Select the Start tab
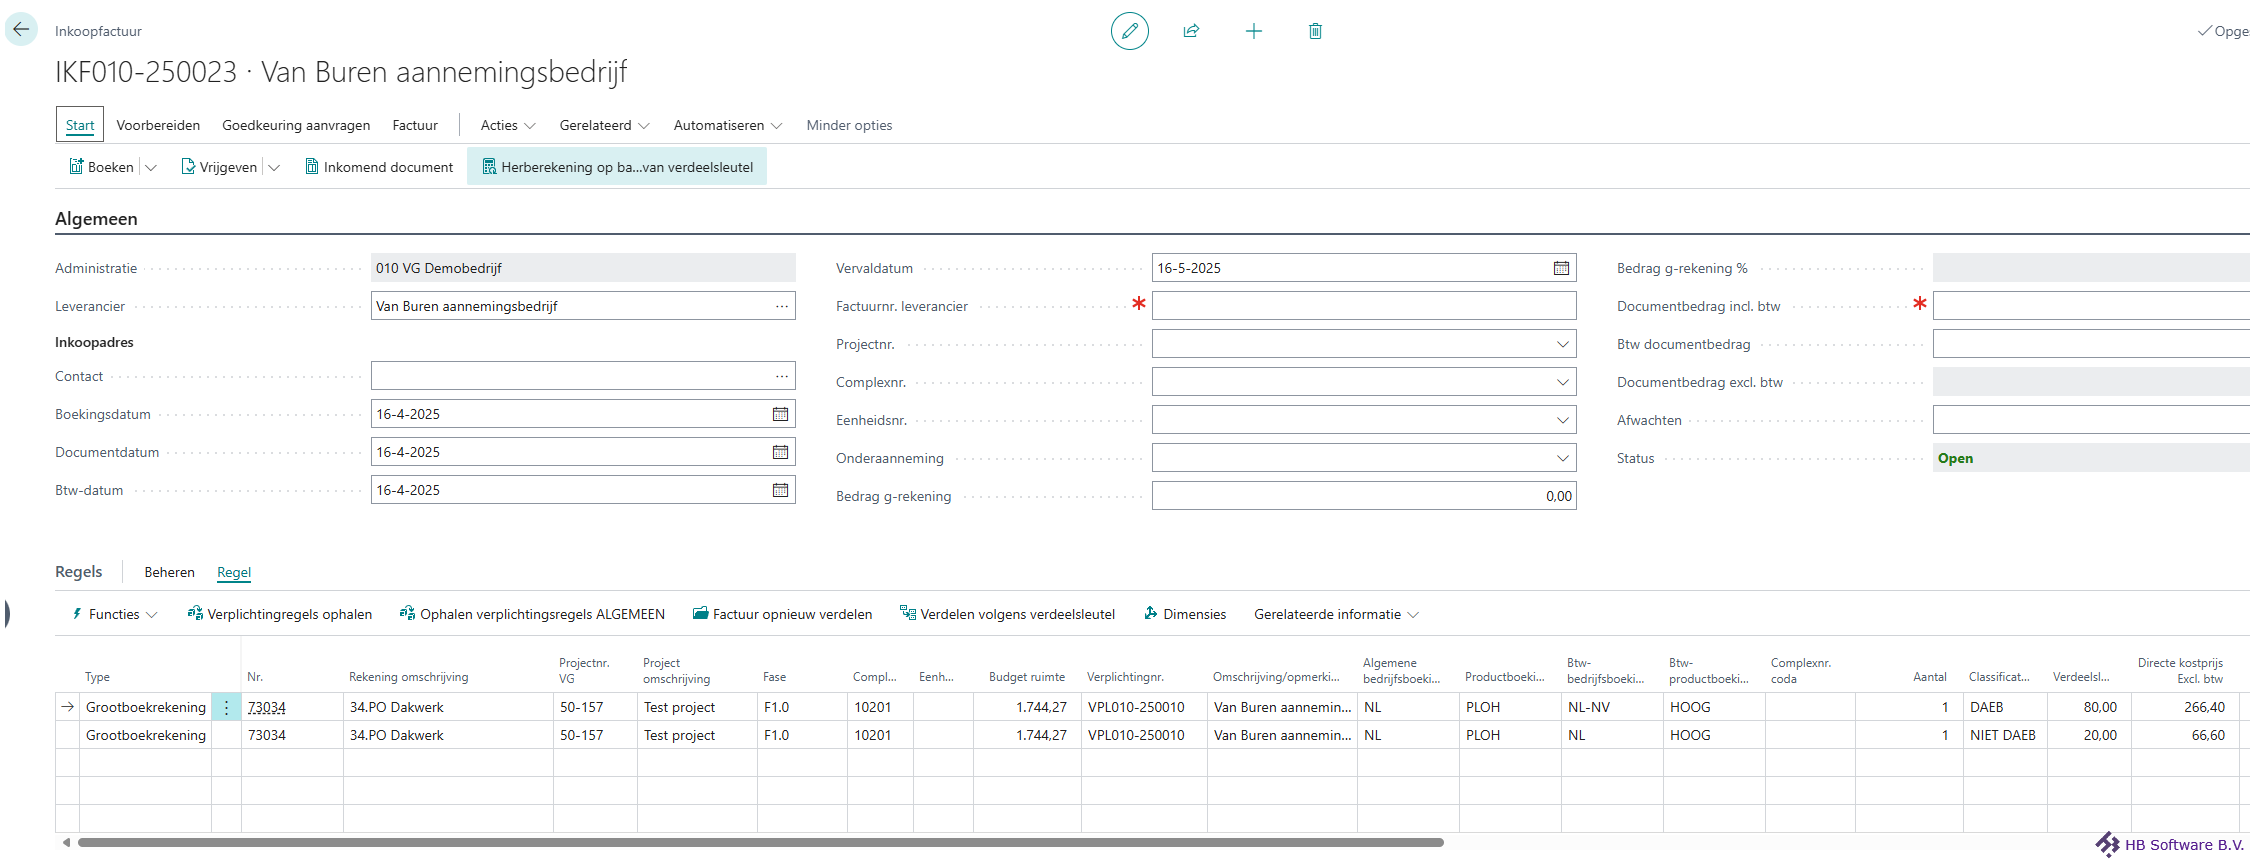This screenshot has width=2255, height=864. point(80,125)
